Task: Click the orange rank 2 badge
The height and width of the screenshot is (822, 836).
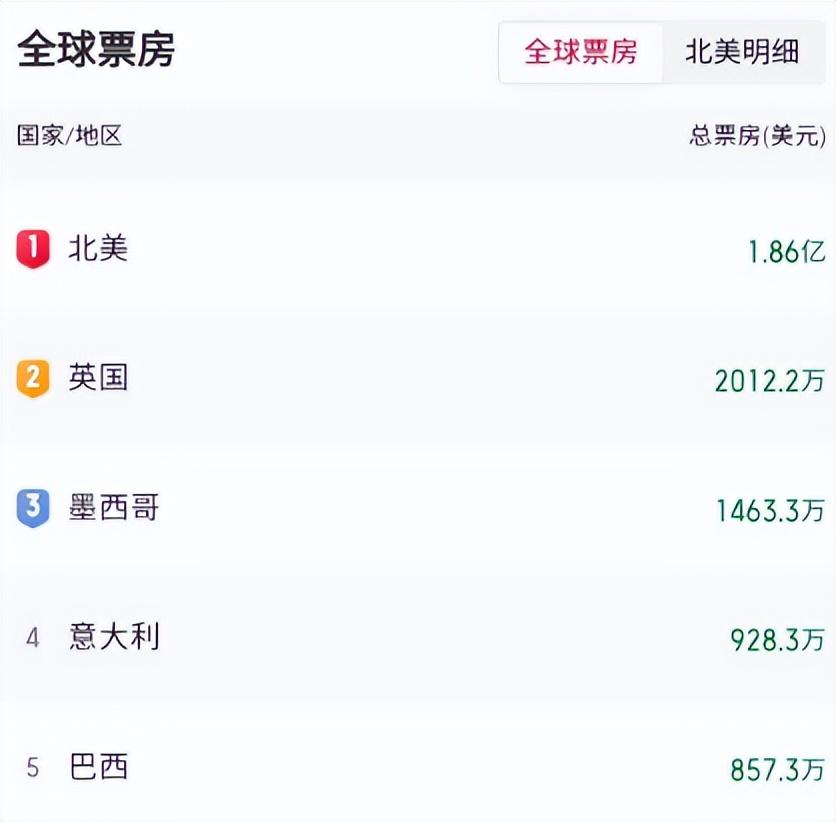Action: tap(33, 378)
